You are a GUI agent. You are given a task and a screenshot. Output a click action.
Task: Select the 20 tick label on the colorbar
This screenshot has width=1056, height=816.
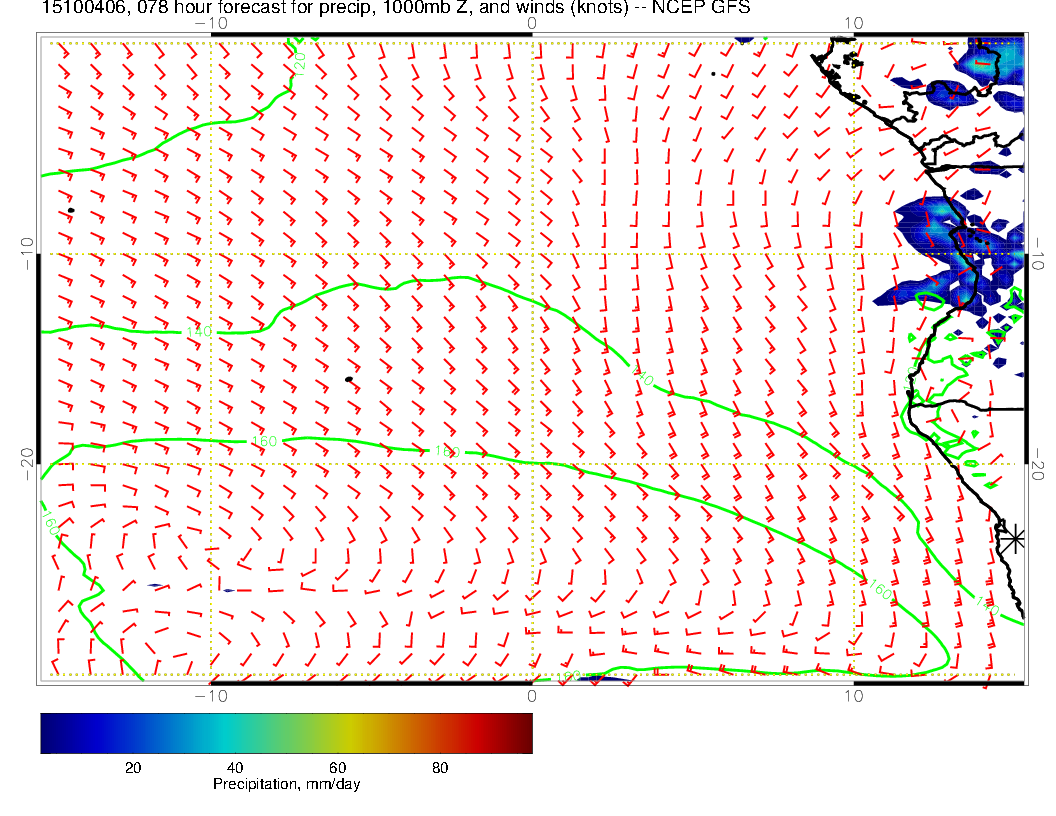coord(132,767)
